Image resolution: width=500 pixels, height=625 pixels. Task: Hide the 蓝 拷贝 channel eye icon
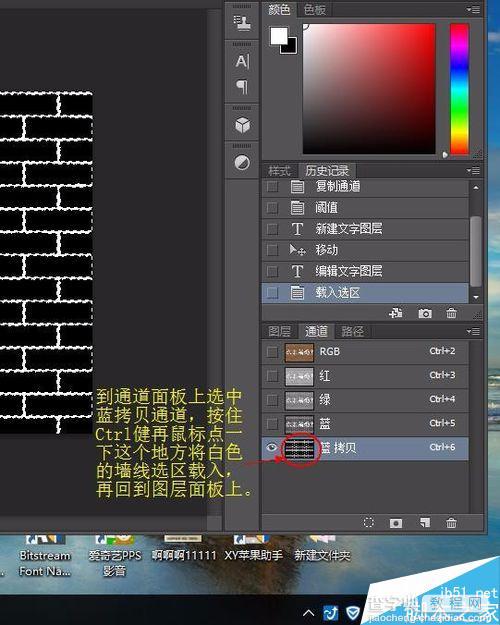coord(272,448)
